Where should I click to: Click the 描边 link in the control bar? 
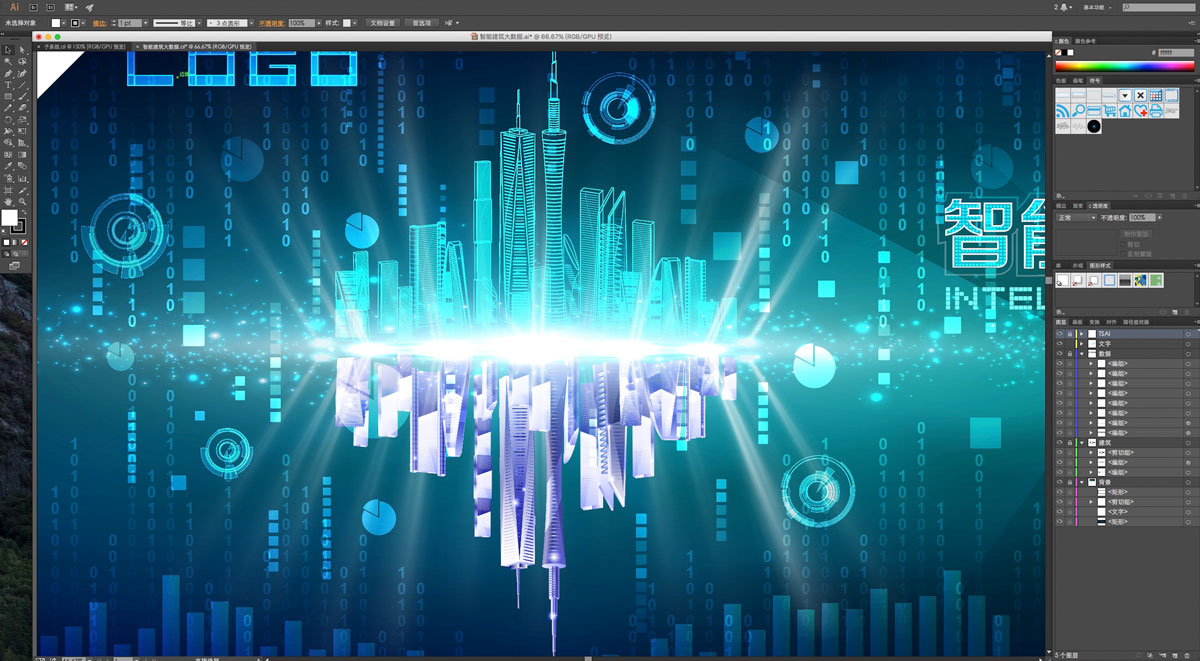pos(100,22)
